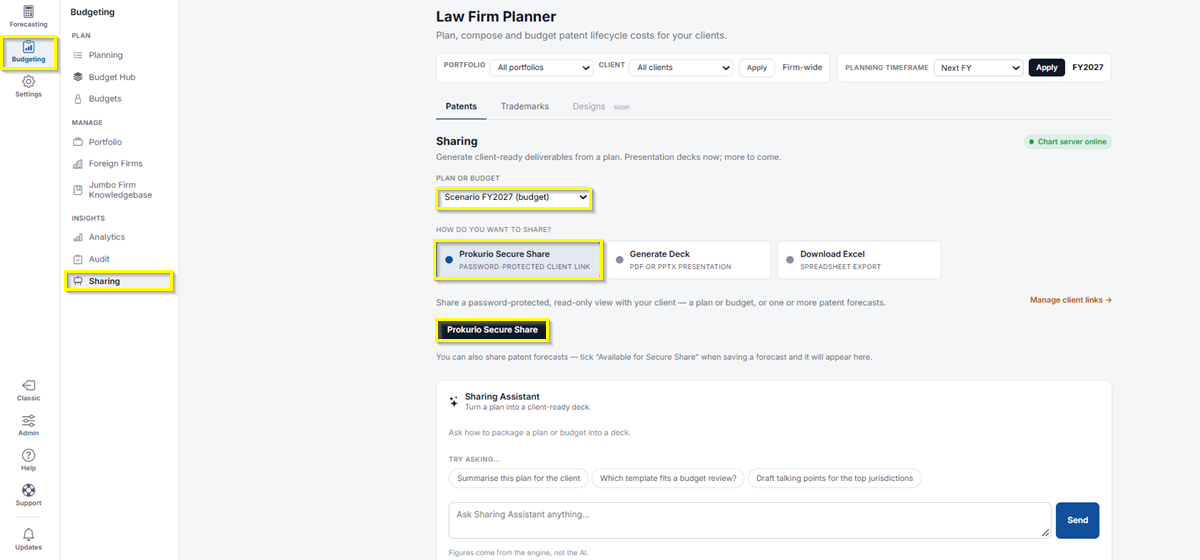Choose the Prokurio Secure Share option

pyautogui.click(x=518, y=259)
